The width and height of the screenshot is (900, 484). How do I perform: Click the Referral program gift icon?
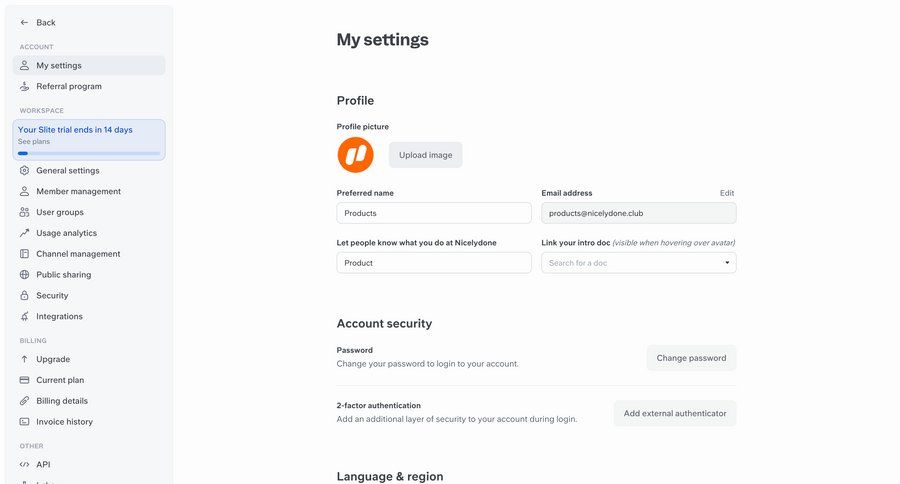[x=25, y=86]
